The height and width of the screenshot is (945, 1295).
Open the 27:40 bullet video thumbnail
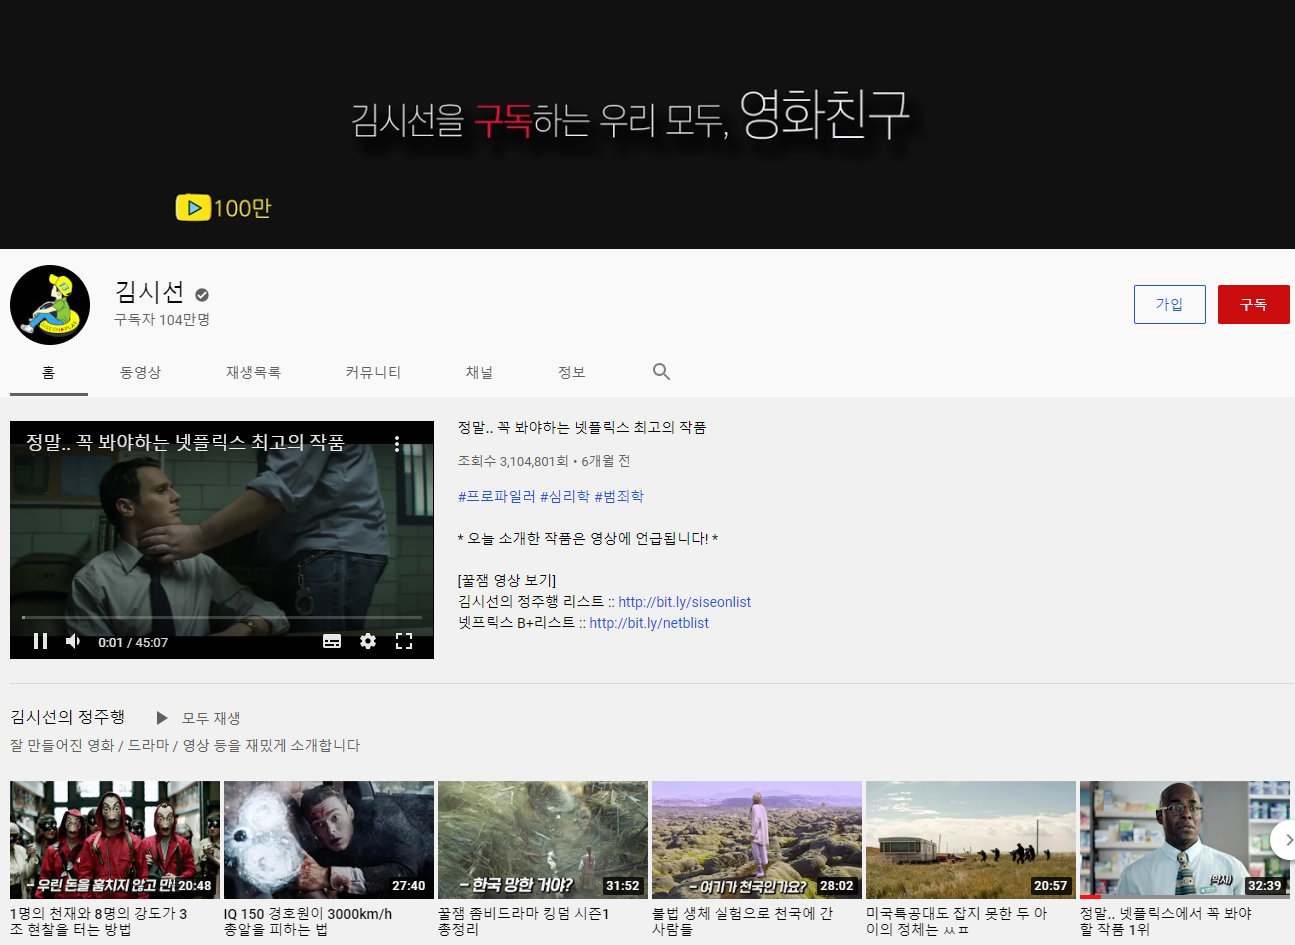click(329, 840)
